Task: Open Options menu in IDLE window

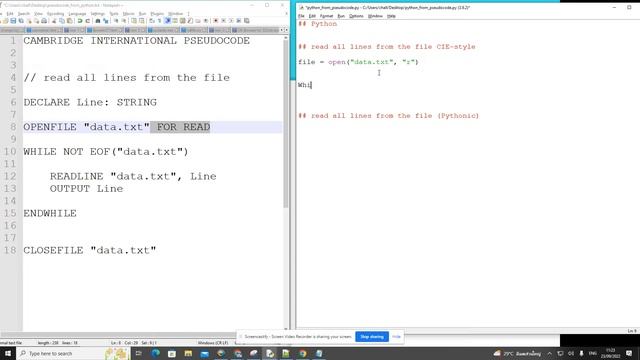Action: 356,16
